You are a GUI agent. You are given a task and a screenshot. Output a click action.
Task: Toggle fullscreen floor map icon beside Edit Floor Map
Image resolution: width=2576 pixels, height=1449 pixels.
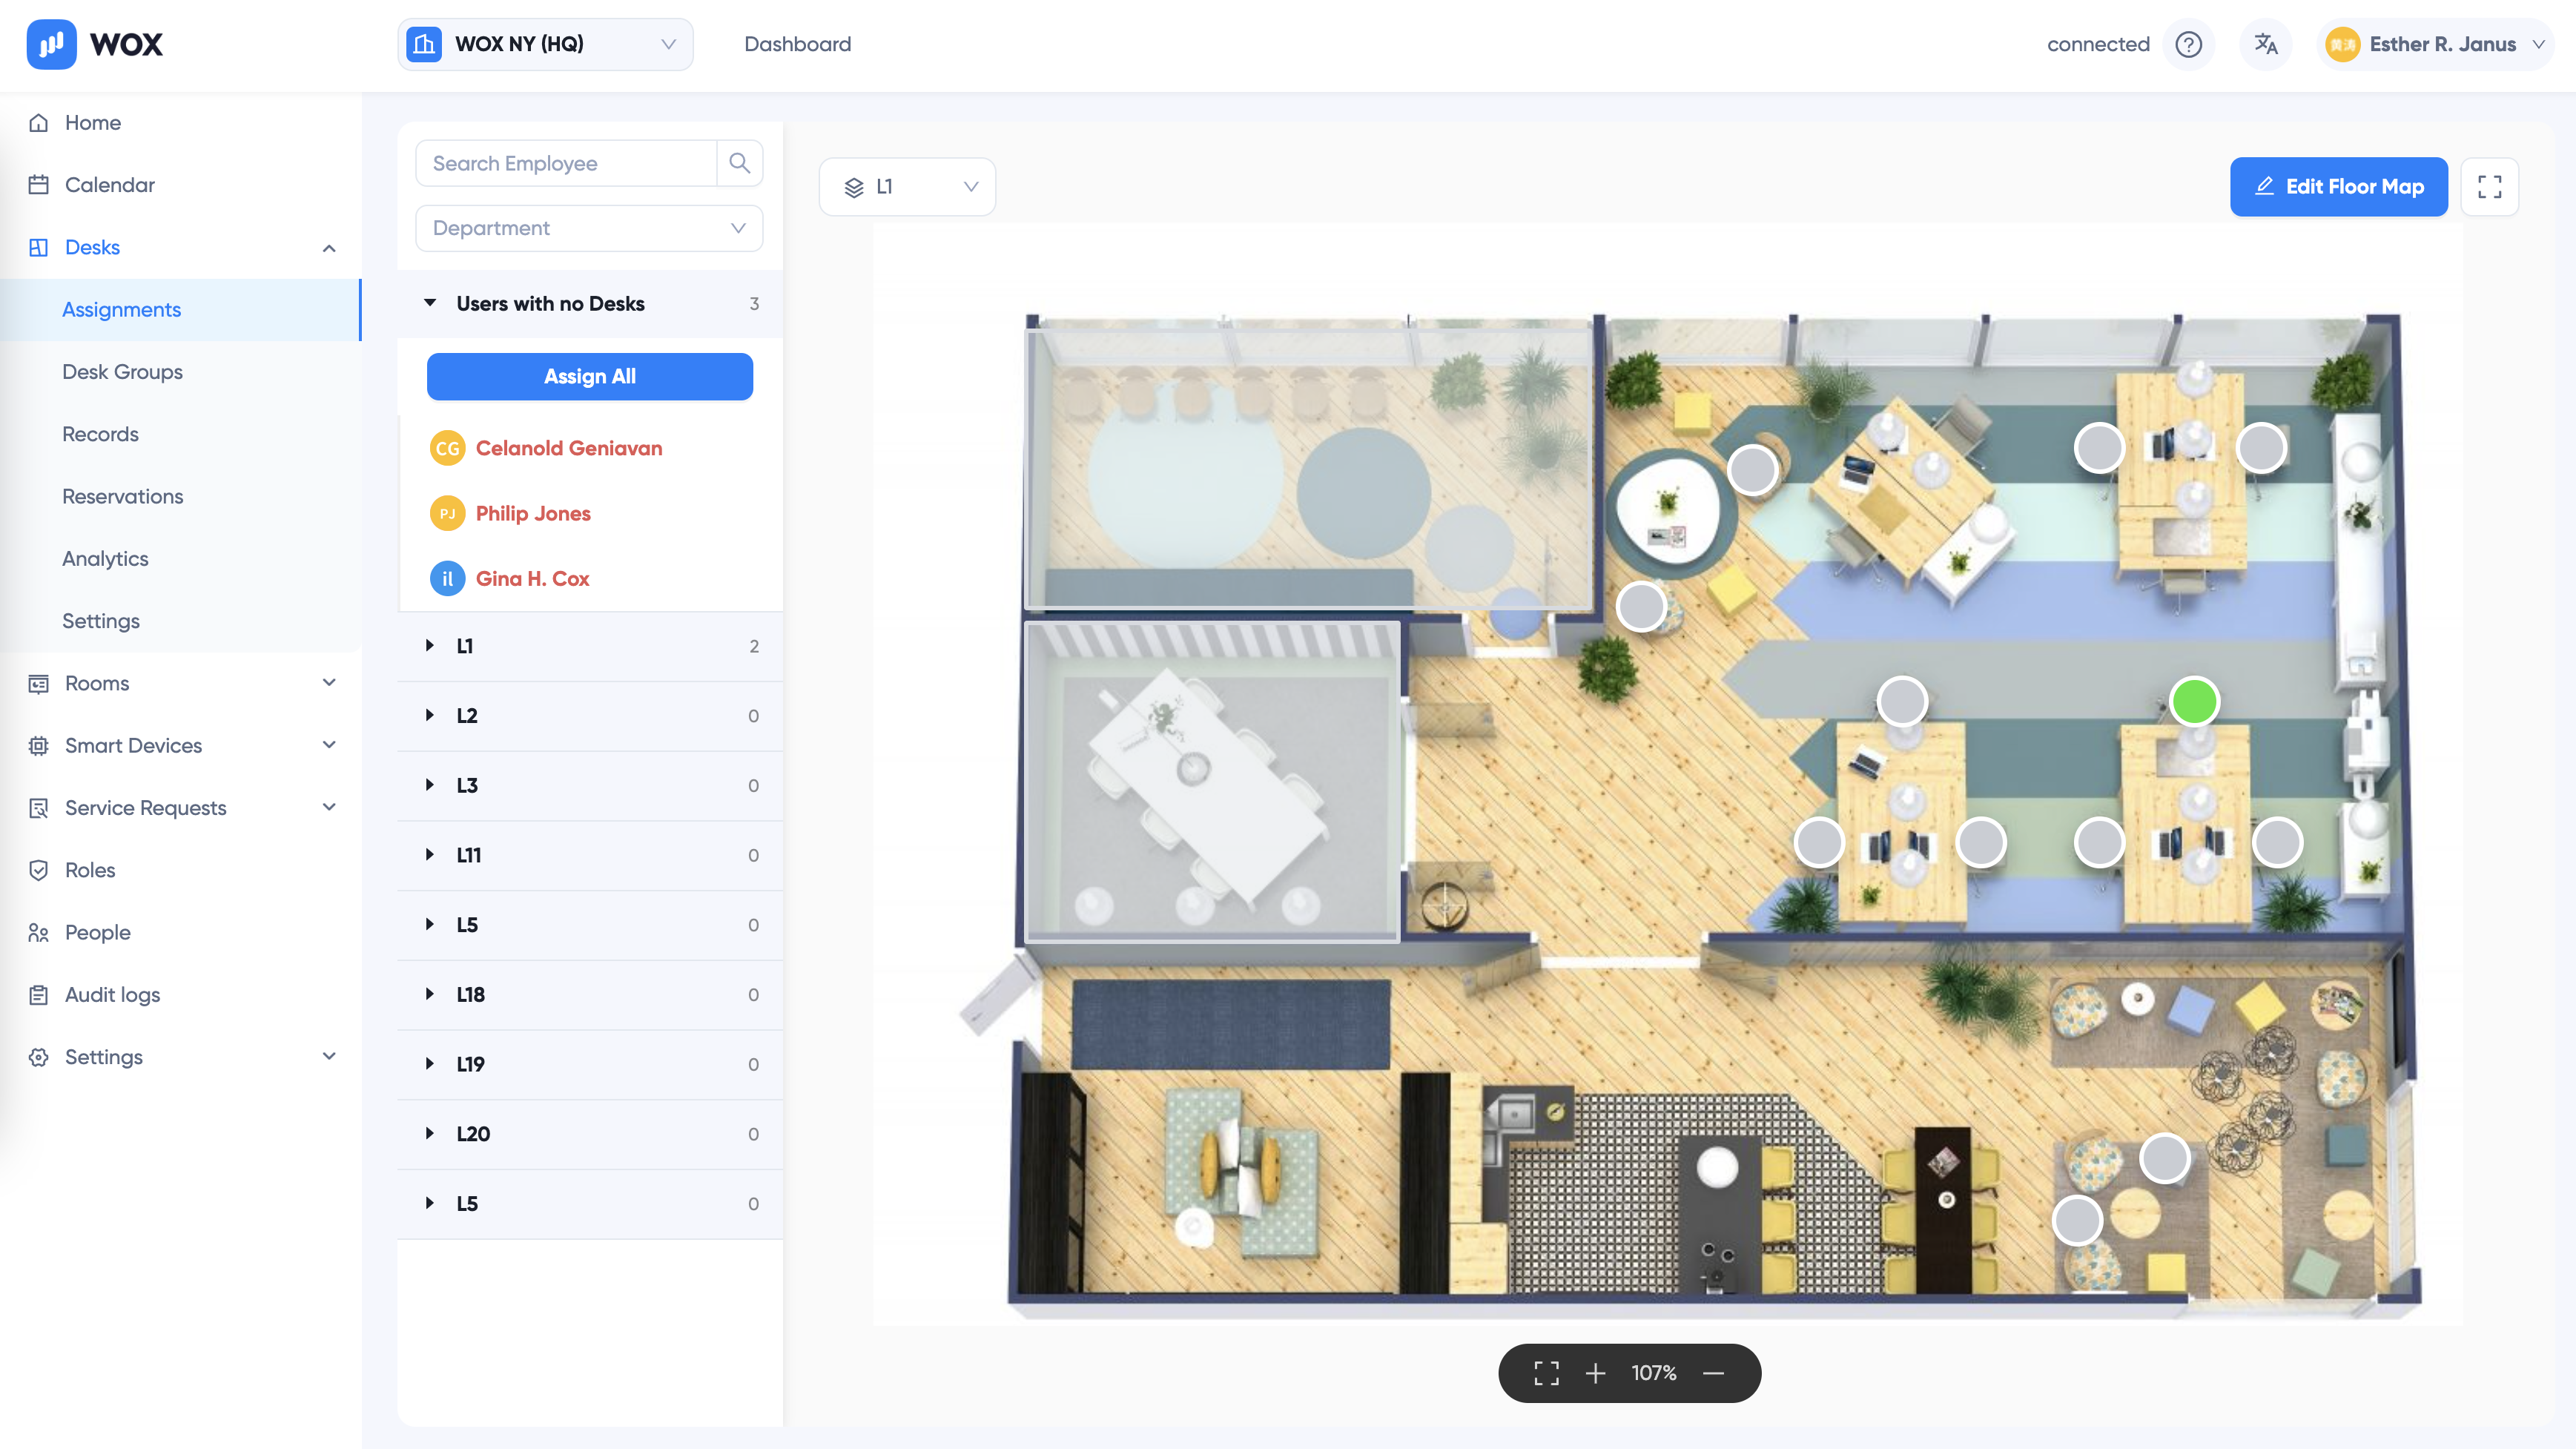pyautogui.click(x=2489, y=187)
